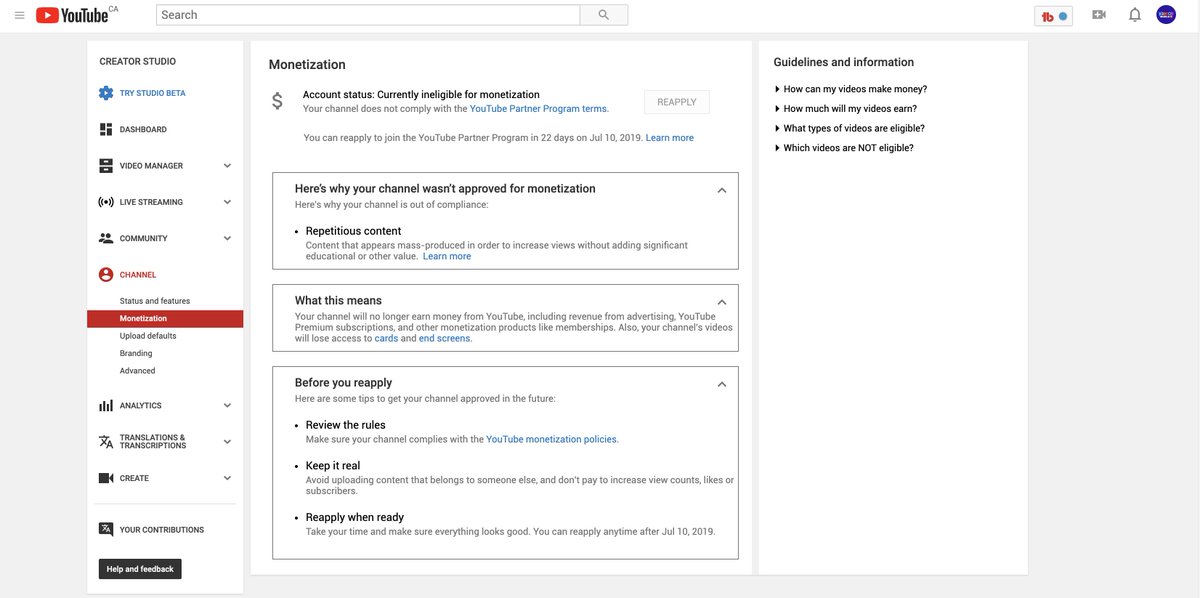Click the 'Reapply when ready' tip heading
This screenshot has height=598, width=1200.
tap(355, 518)
